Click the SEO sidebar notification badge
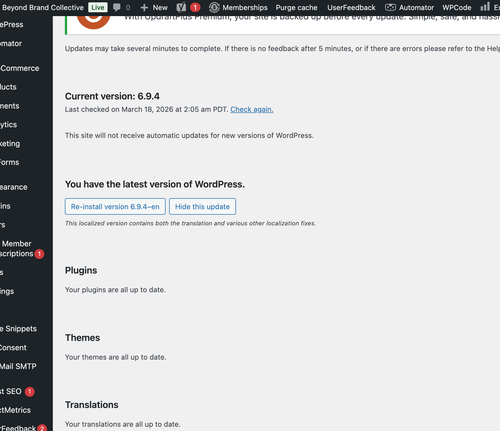Screen dimensions: 500x431 pyautogui.click(x=30, y=392)
